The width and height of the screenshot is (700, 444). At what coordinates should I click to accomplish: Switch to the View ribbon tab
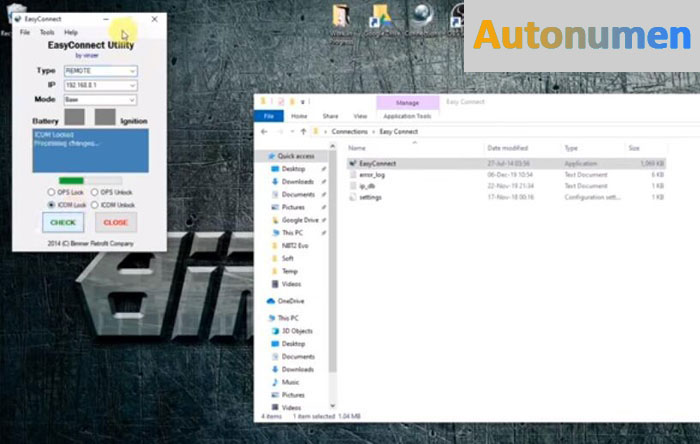tap(360, 116)
